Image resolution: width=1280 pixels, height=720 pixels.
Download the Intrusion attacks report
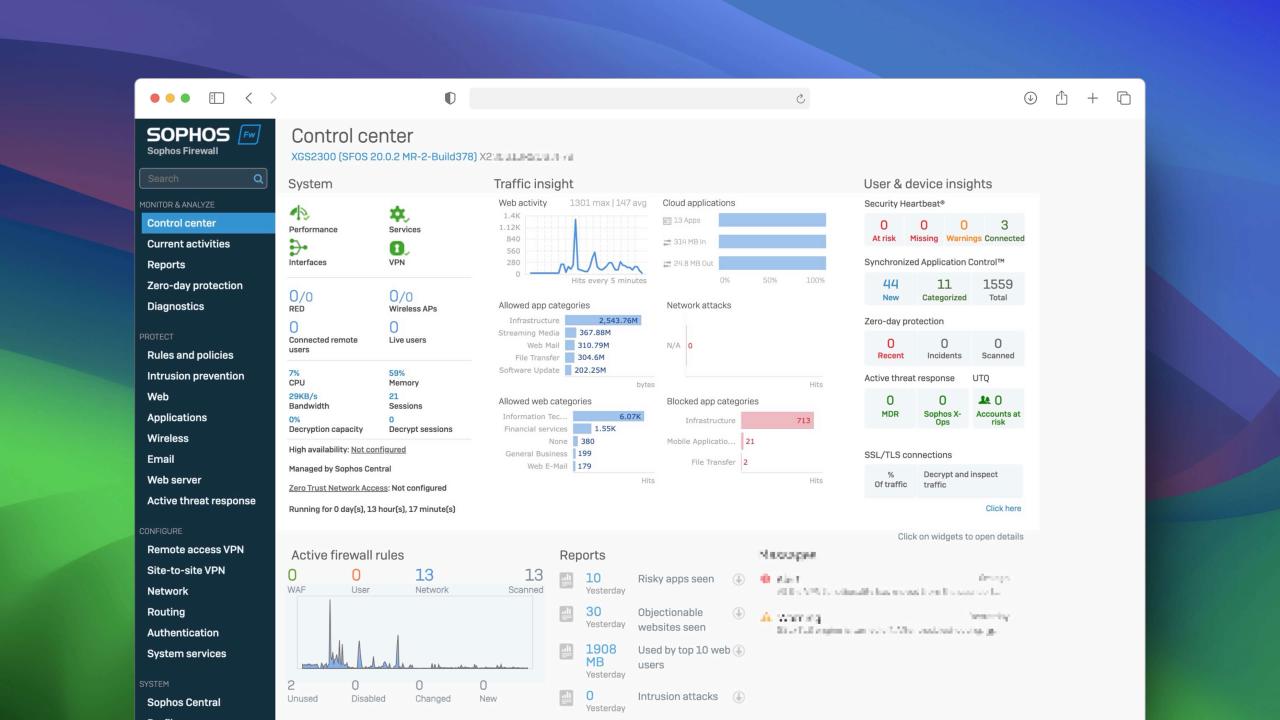click(739, 697)
